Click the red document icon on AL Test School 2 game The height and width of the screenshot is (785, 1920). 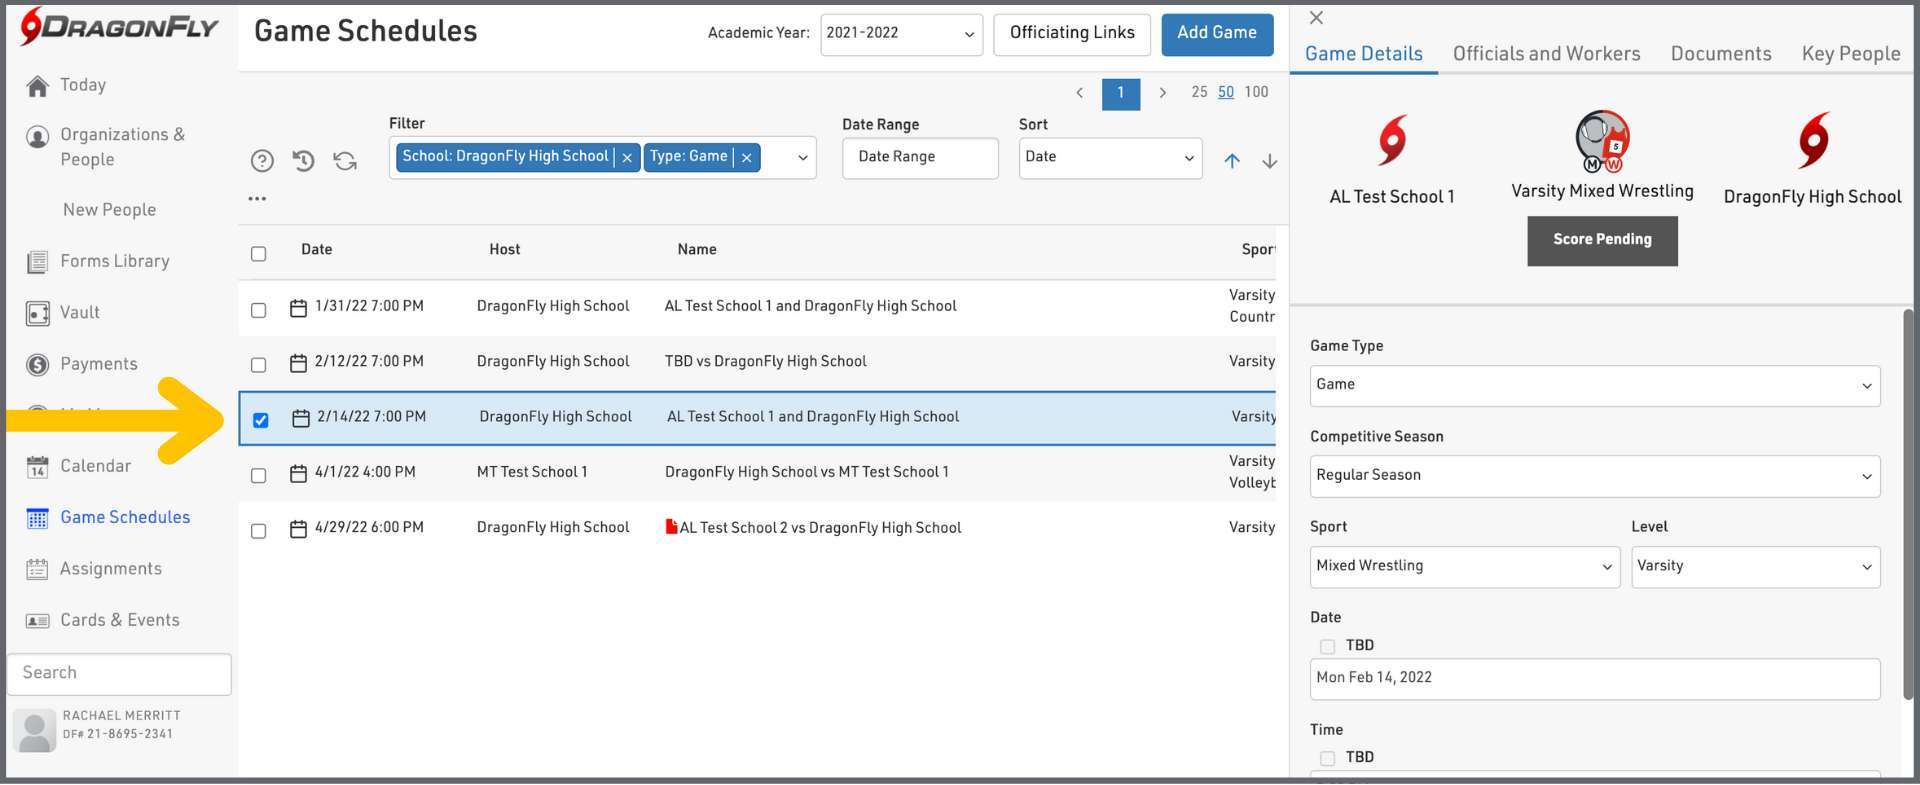tap(671, 527)
